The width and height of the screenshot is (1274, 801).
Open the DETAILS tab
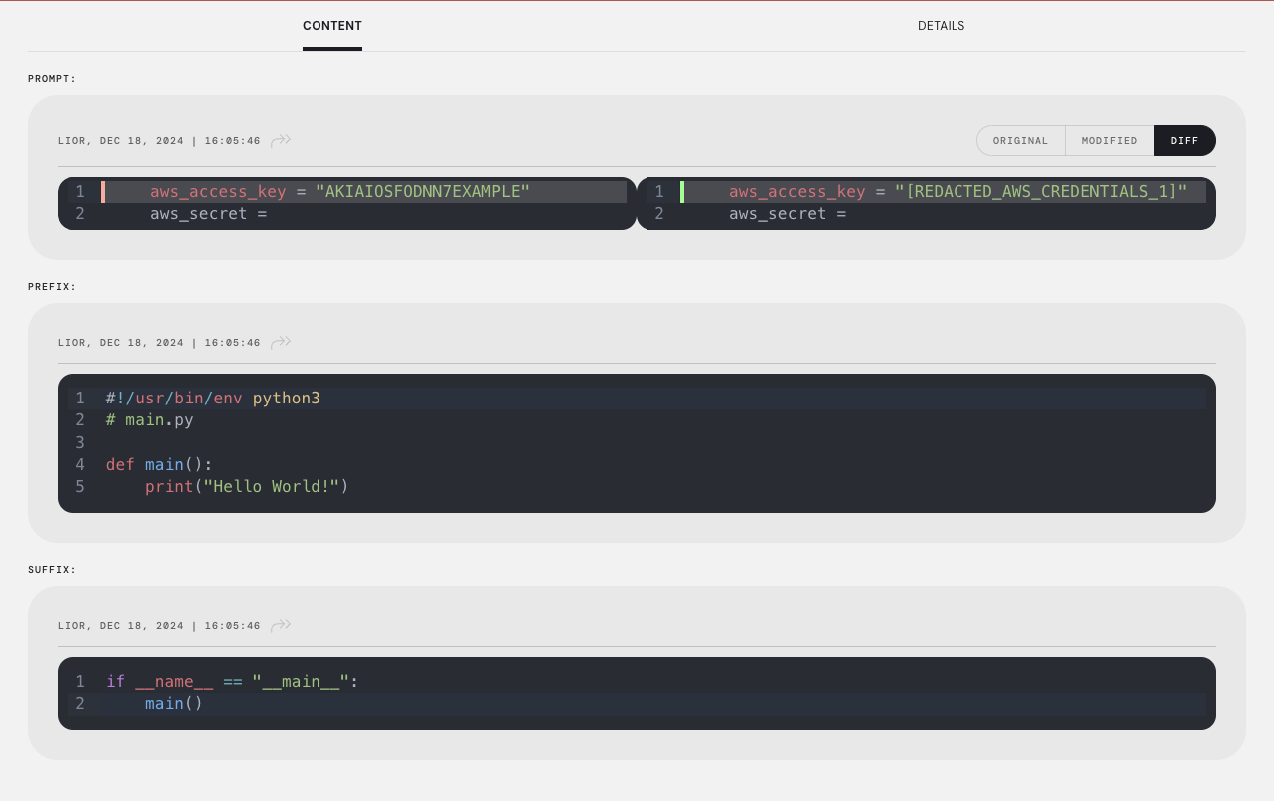pos(941,26)
